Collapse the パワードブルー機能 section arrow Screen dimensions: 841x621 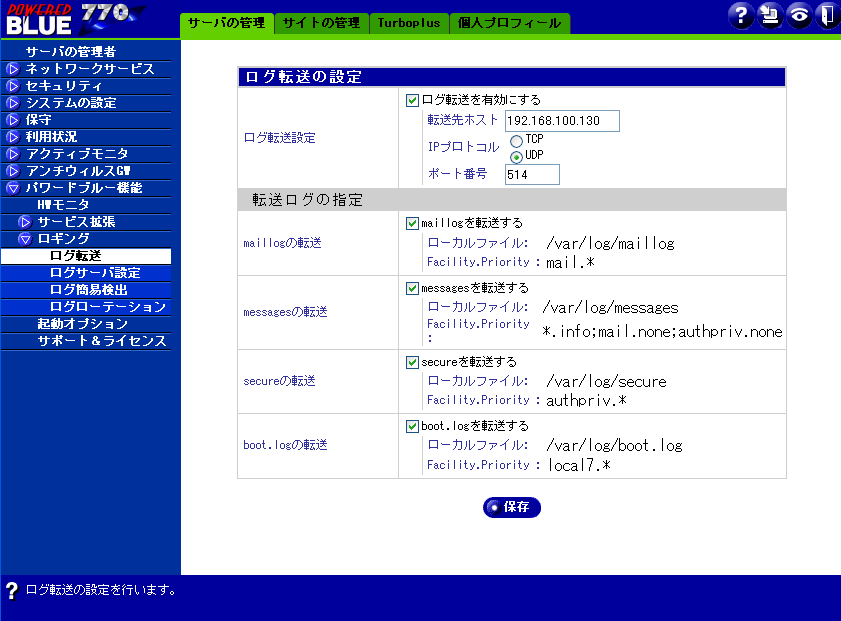[x=13, y=188]
